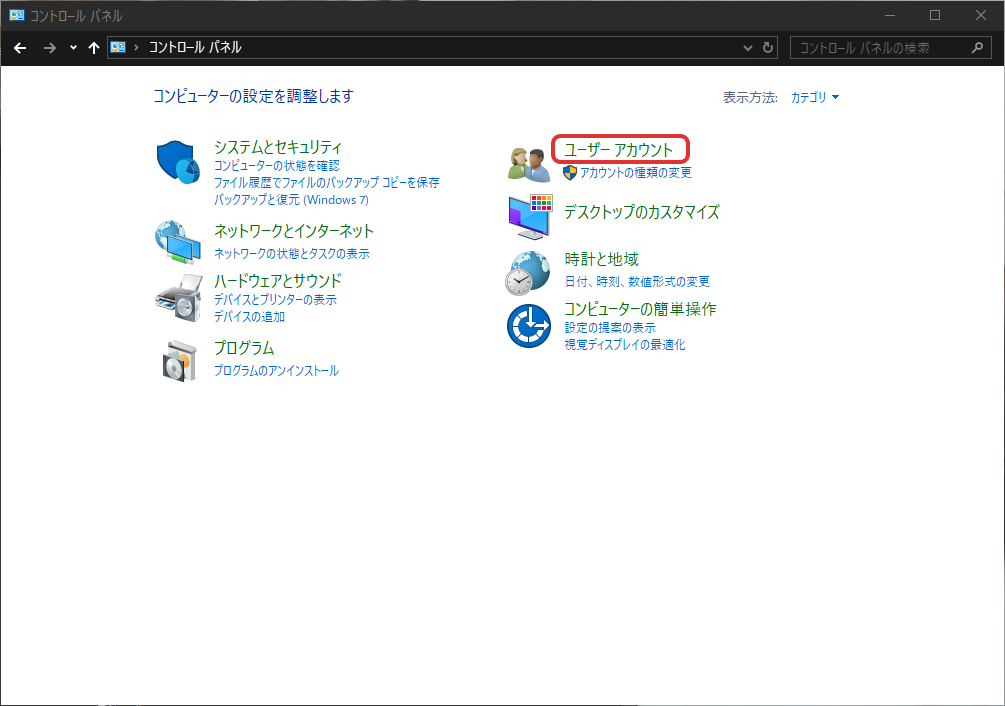Click the Programs disc icon
The height and width of the screenshot is (706, 1005).
179,361
